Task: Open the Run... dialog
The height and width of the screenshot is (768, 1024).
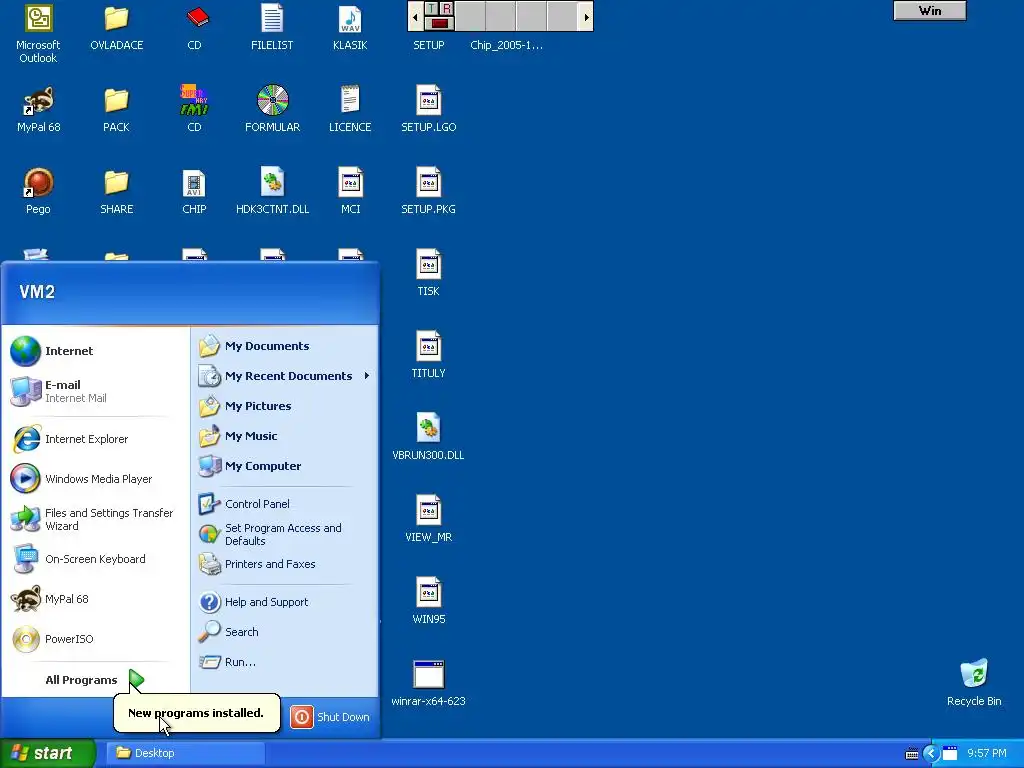Action: (x=285, y=662)
